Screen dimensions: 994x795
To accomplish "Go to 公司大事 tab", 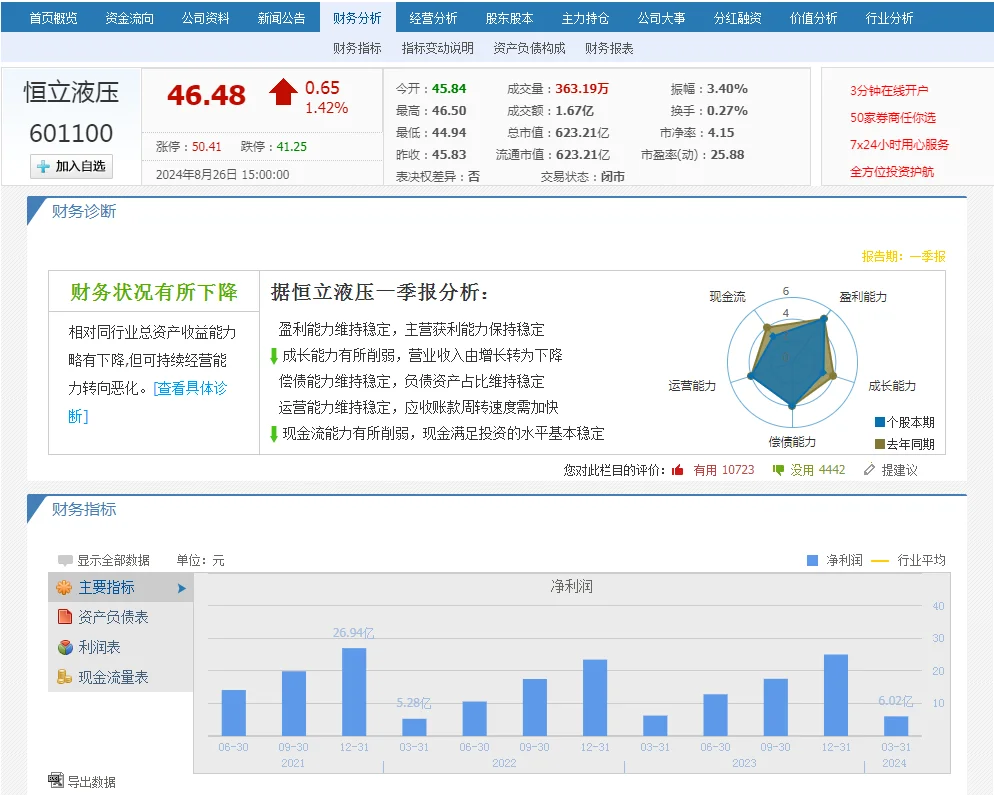I will (x=662, y=18).
